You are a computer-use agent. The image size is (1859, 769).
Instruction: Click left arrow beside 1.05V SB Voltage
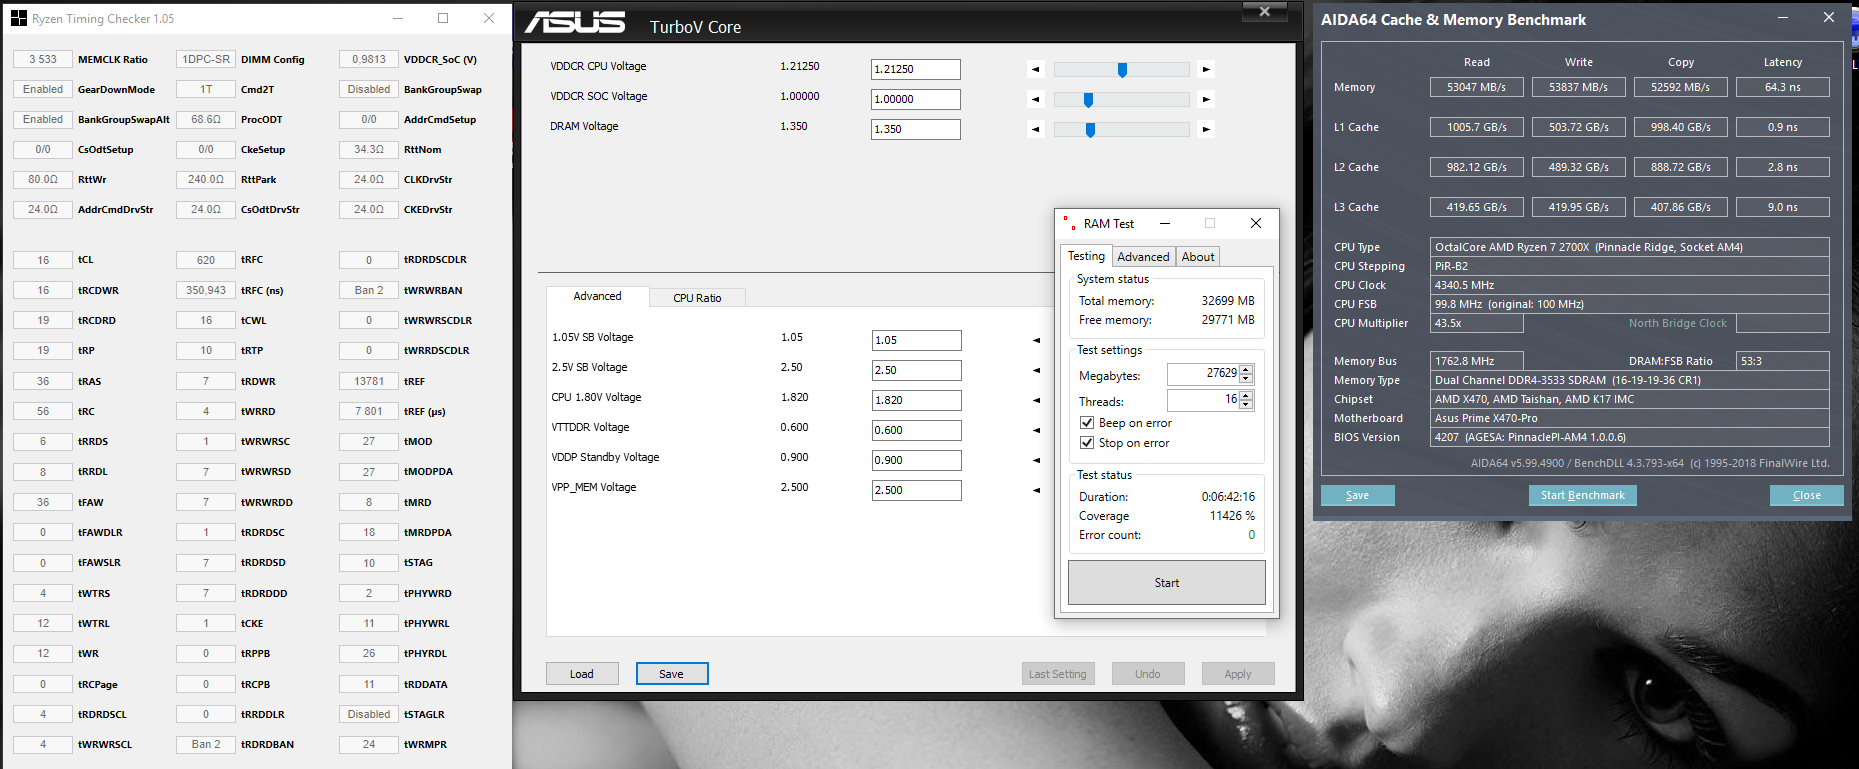click(1036, 341)
